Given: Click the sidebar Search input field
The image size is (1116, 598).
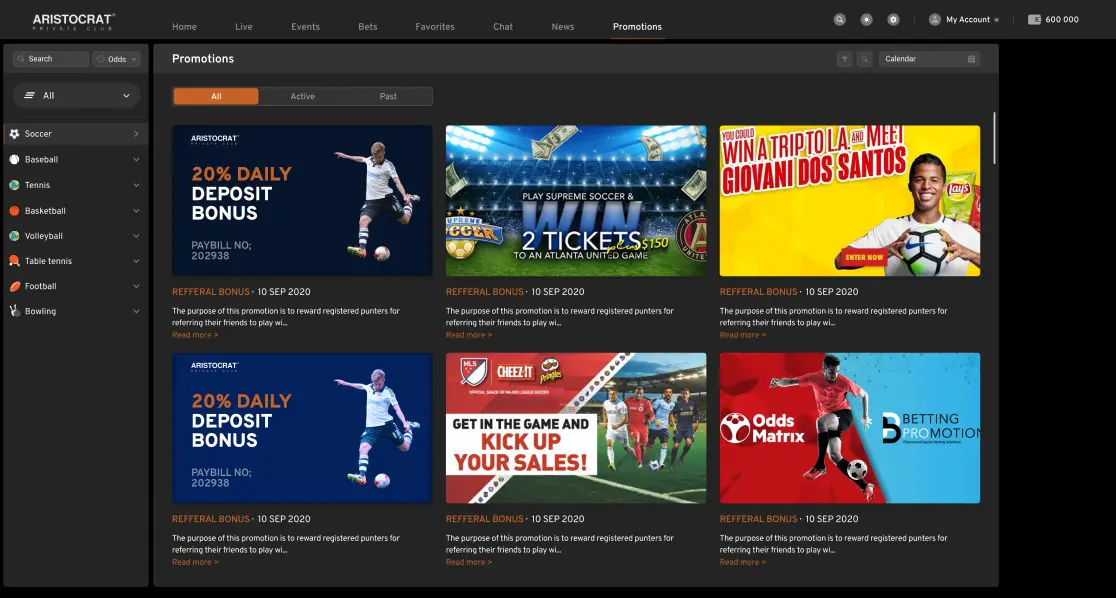Looking at the screenshot, I should pyautogui.click(x=51, y=59).
